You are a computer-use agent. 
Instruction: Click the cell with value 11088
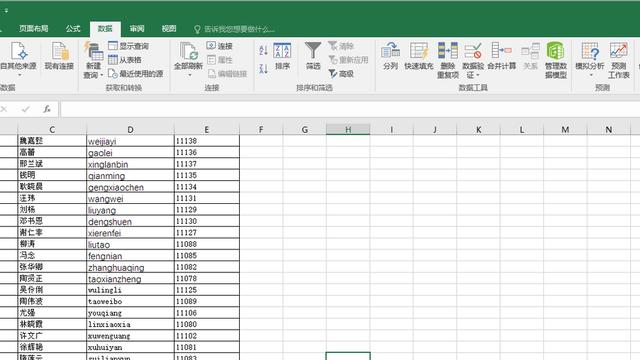coord(207,244)
